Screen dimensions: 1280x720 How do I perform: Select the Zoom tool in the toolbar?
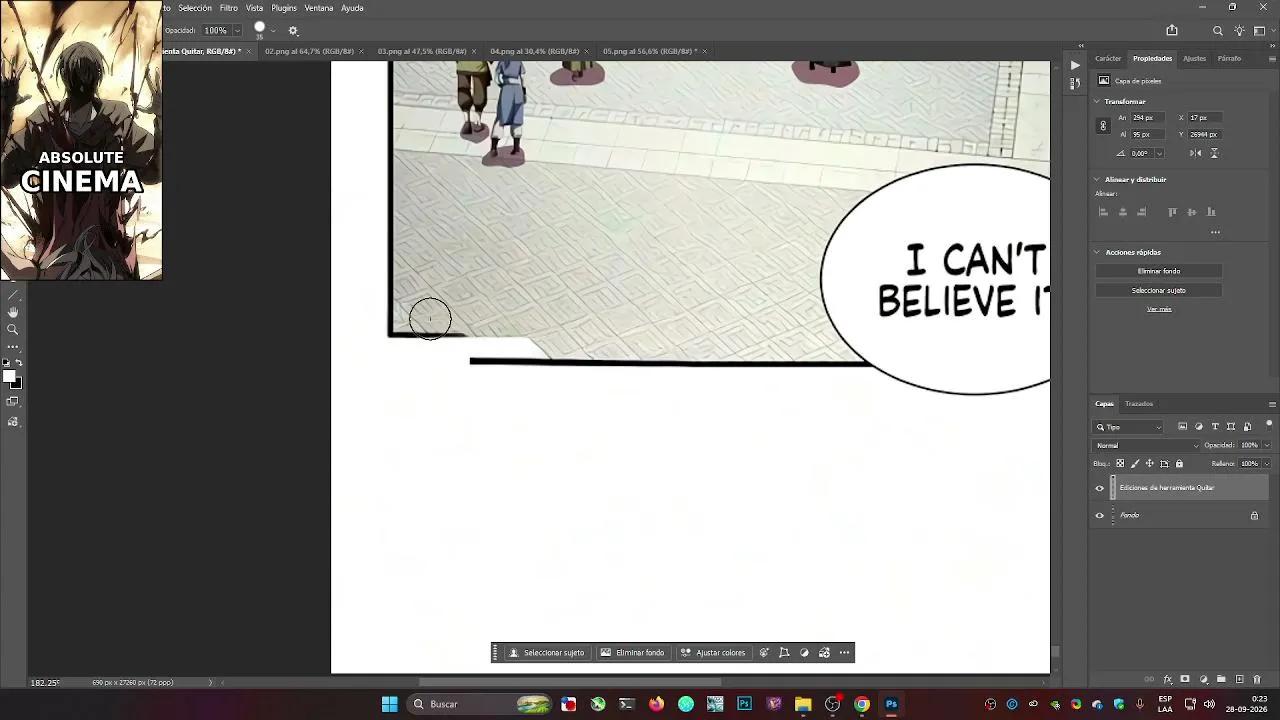pos(13,329)
